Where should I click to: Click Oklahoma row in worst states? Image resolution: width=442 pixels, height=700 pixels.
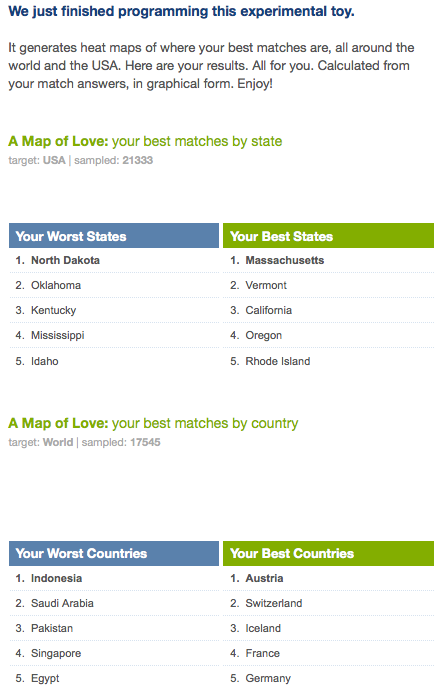114,285
